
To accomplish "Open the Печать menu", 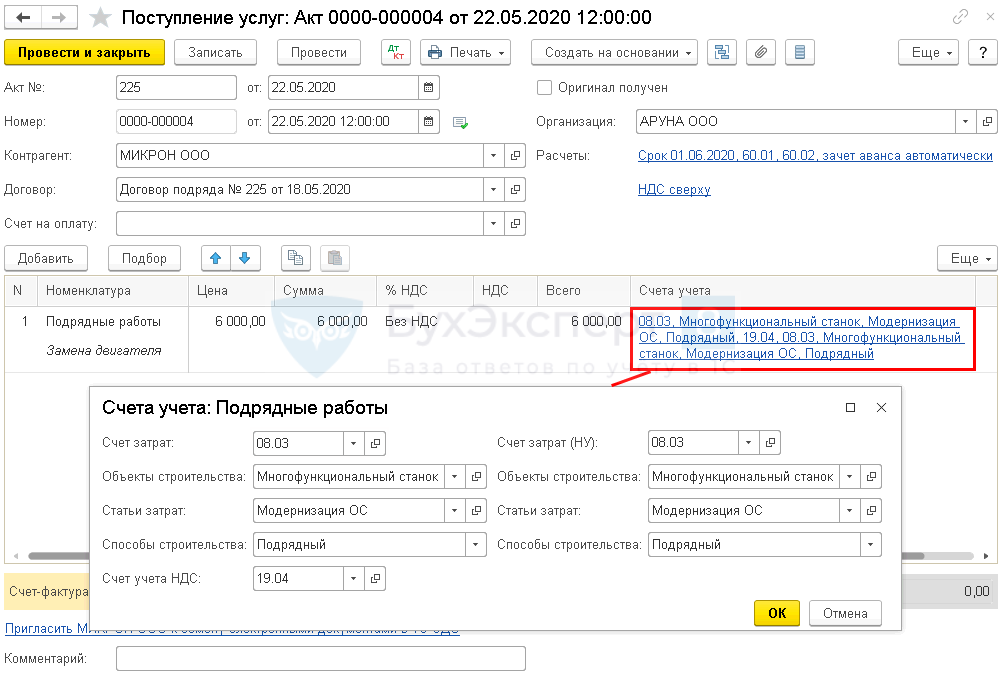I will pos(465,52).
